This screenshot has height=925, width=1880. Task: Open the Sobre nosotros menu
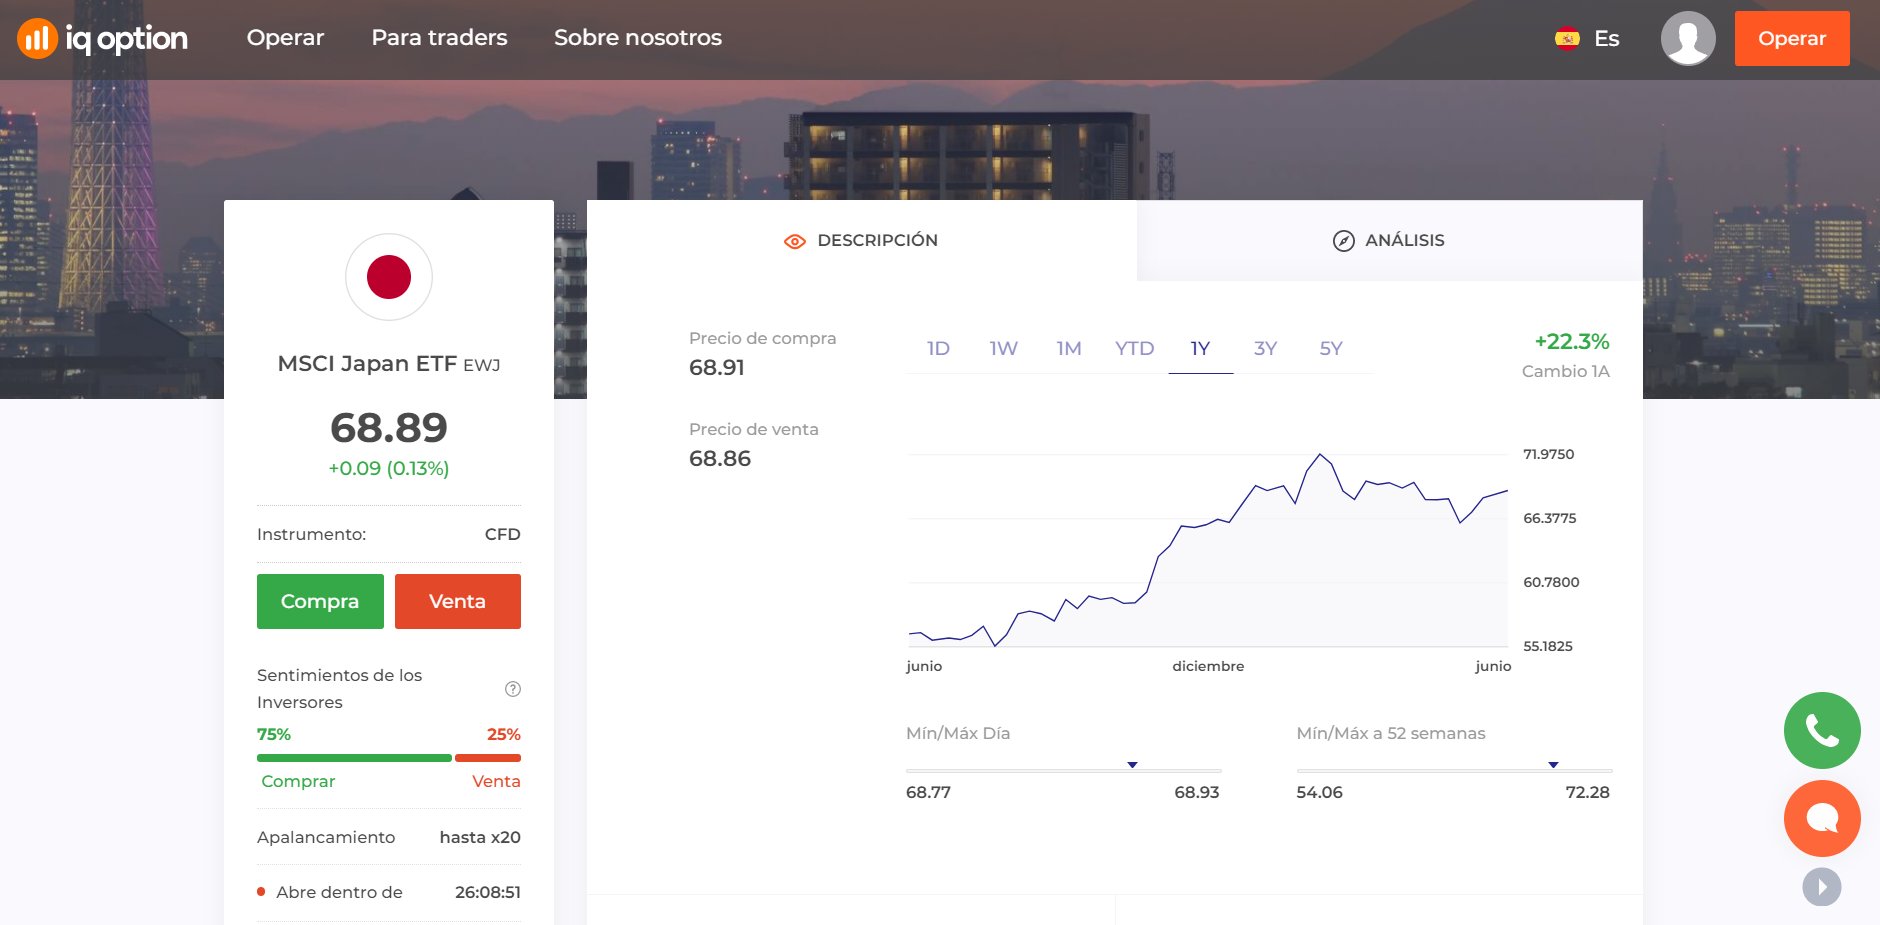click(x=638, y=38)
